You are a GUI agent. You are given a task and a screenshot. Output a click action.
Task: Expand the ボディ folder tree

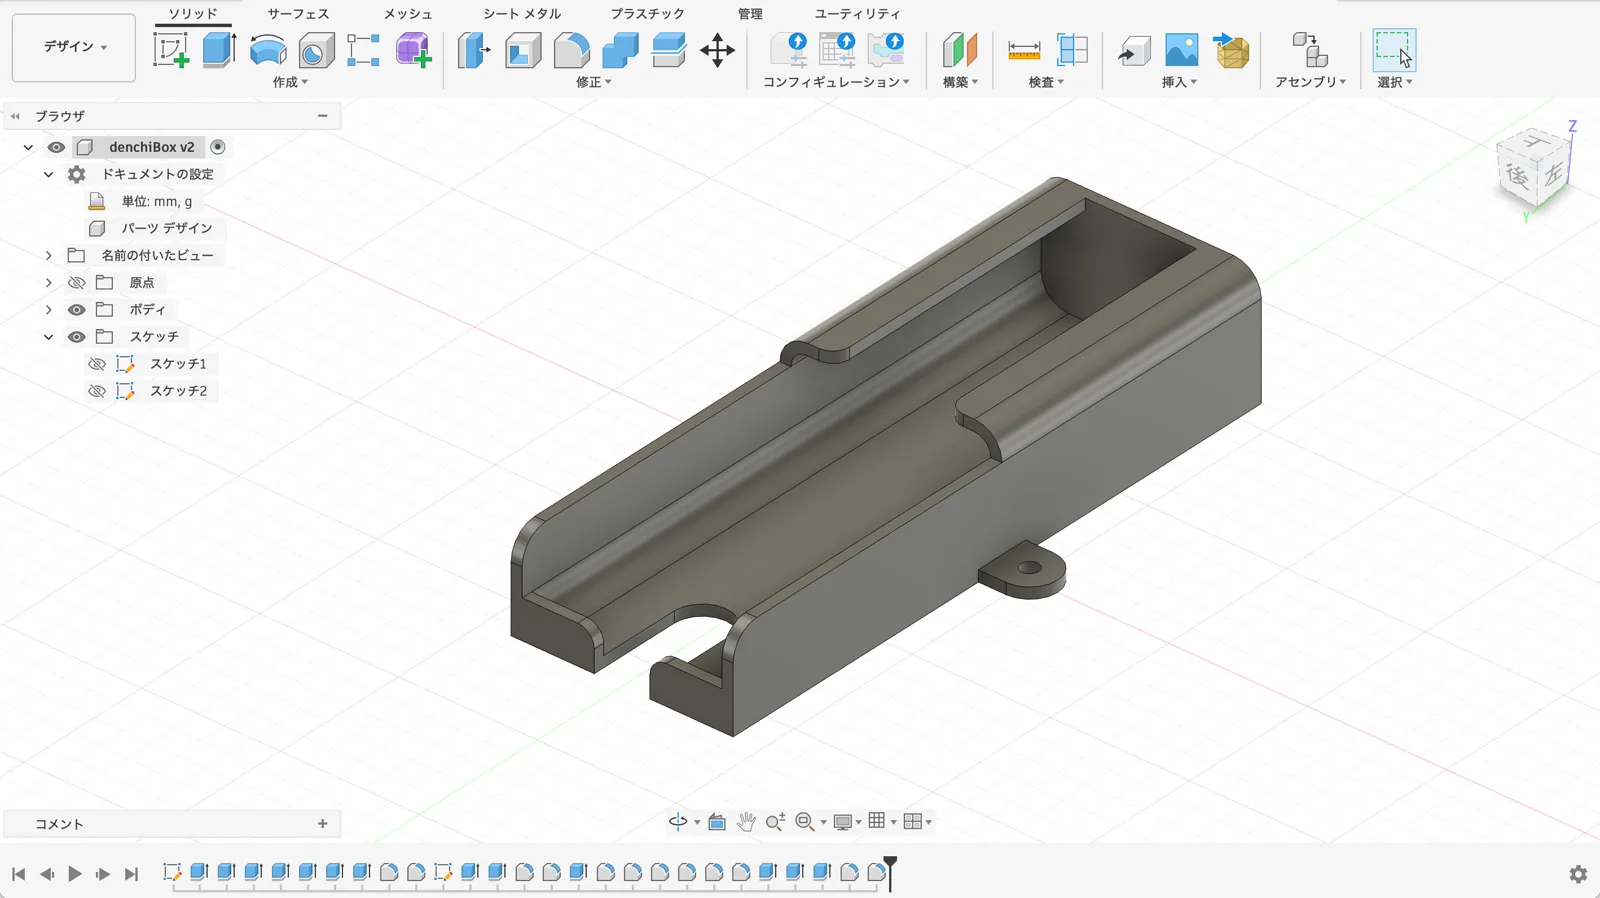click(48, 310)
